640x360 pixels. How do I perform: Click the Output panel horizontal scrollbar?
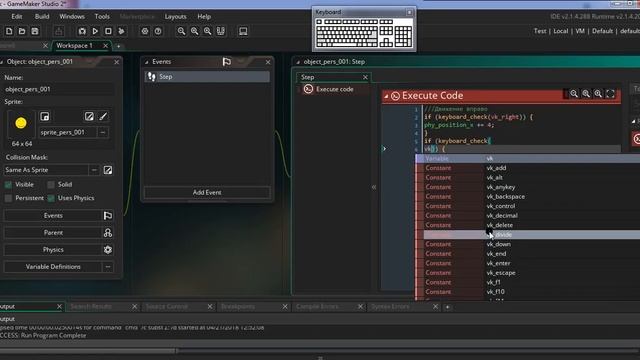click(89, 350)
